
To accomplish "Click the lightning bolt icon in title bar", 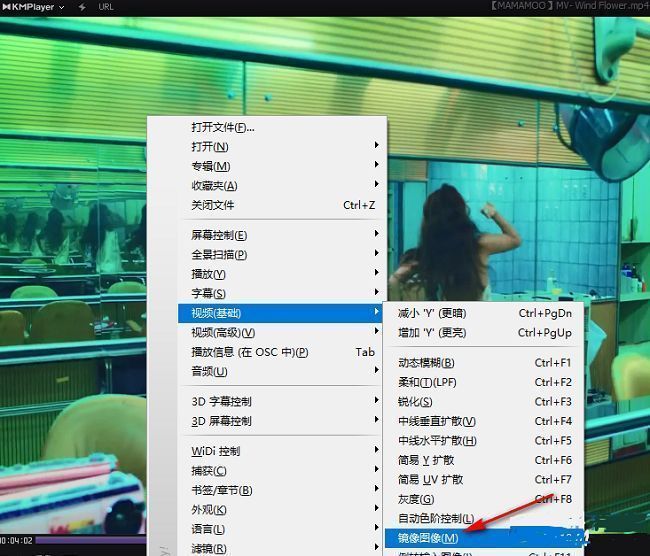I will pos(82,7).
